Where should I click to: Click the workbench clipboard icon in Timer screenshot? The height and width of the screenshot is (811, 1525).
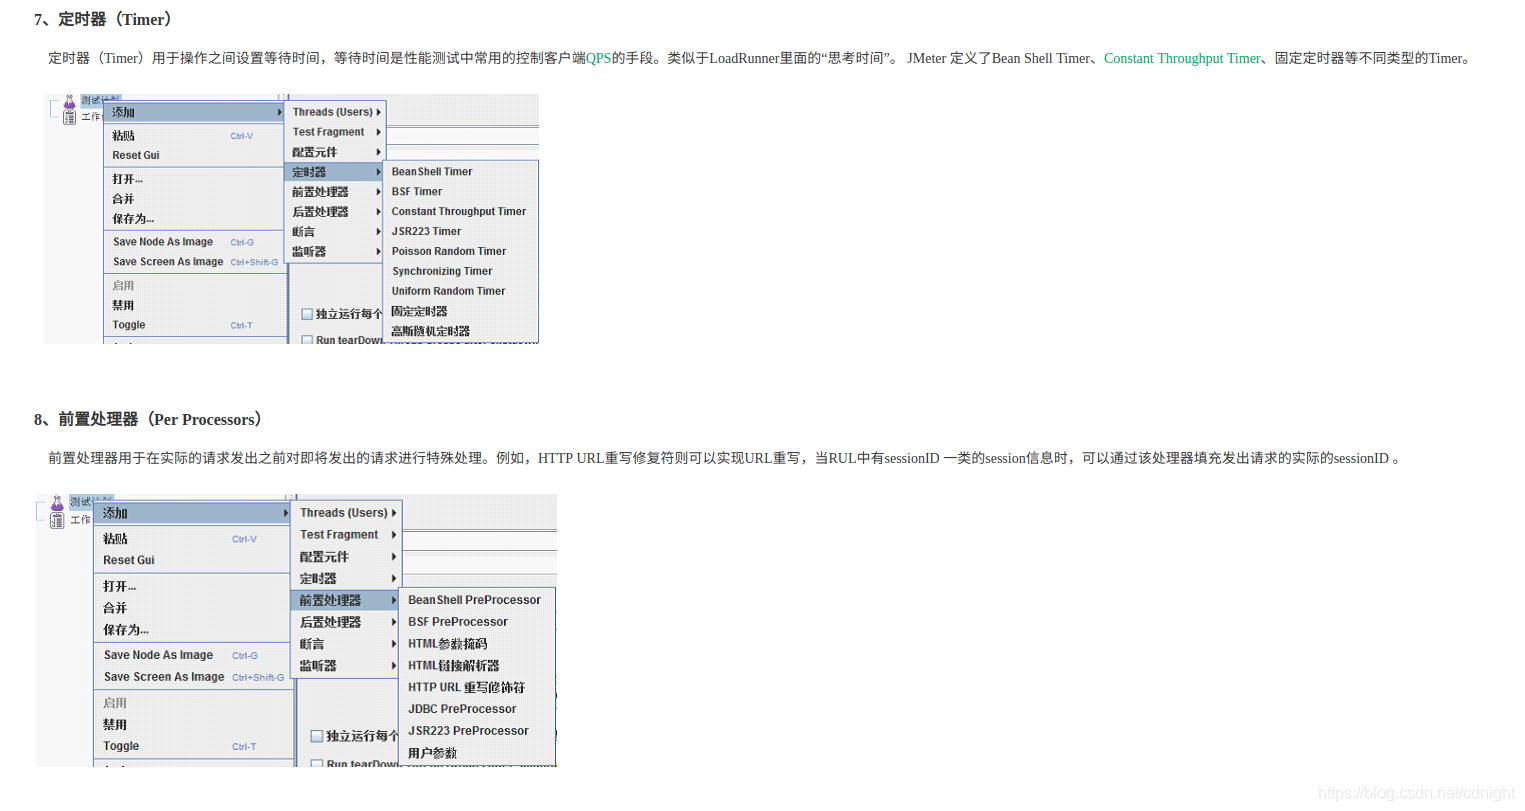pyautogui.click(x=69, y=117)
